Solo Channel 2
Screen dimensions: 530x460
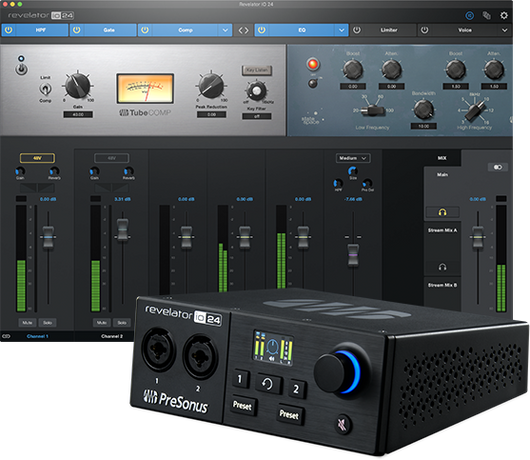coord(122,323)
